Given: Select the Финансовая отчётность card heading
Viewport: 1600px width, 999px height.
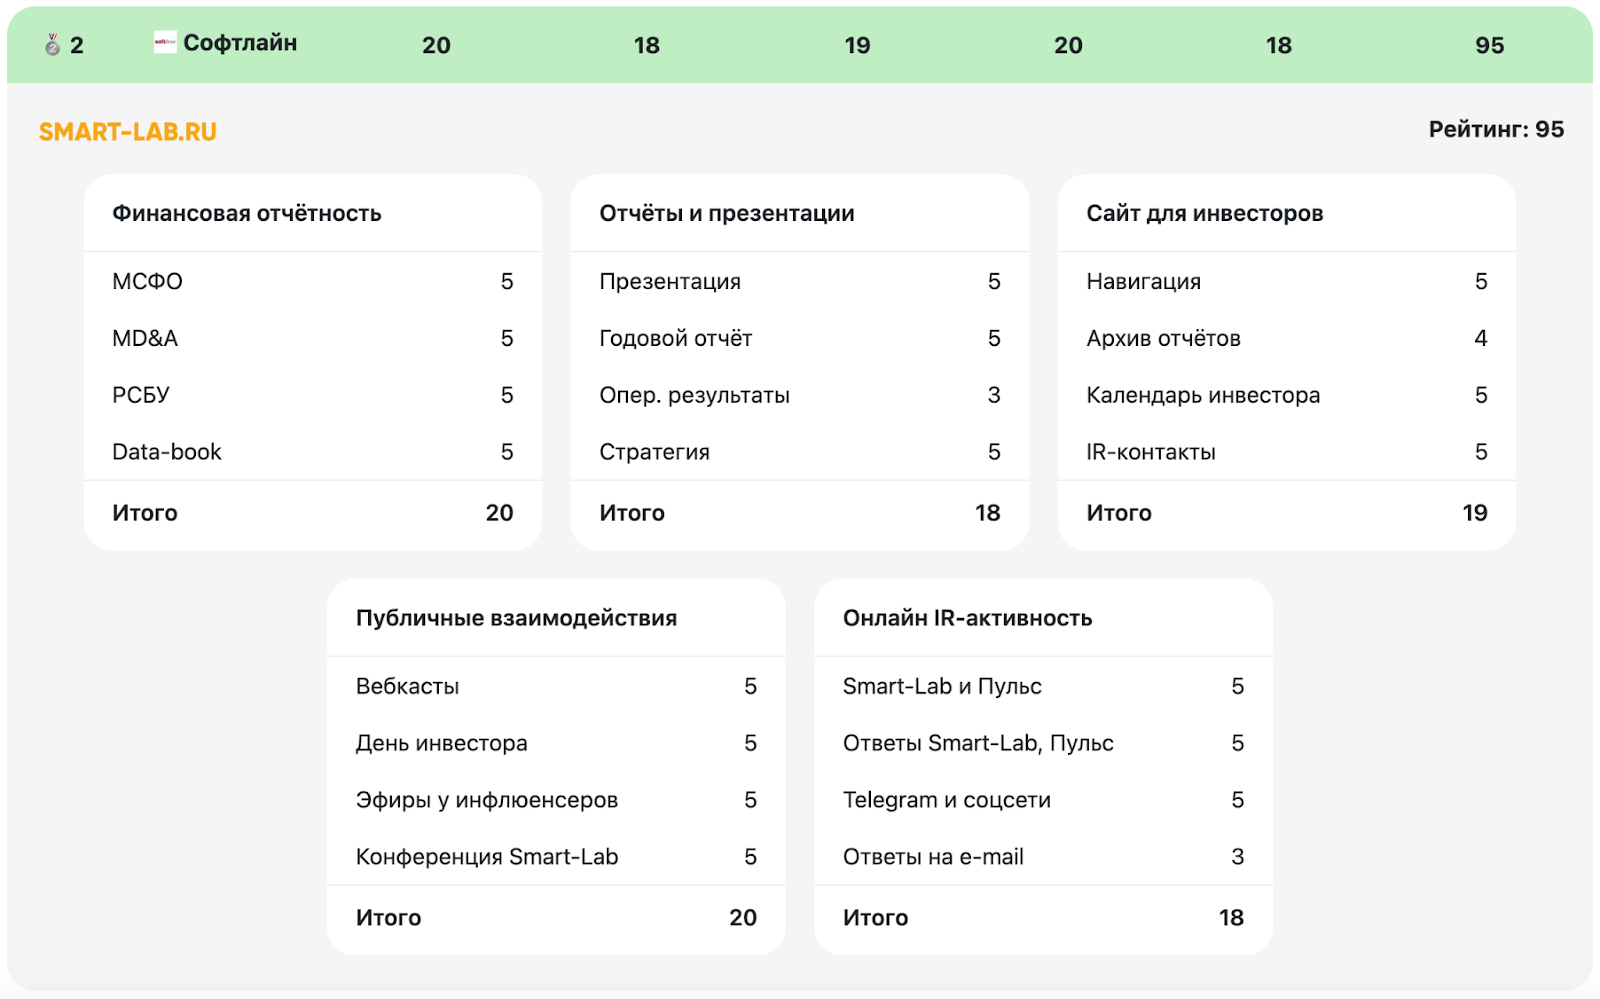Looking at the screenshot, I should point(247,213).
